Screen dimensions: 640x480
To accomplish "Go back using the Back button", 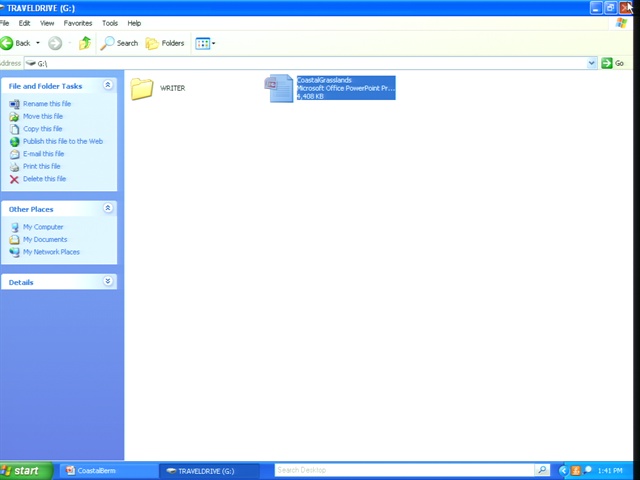I will [16, 43].
